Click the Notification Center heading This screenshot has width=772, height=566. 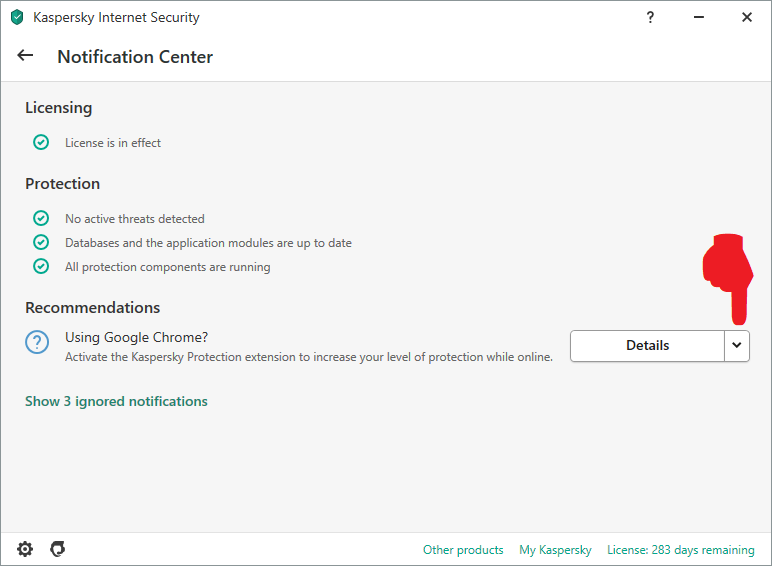click(x=135, y=57)
